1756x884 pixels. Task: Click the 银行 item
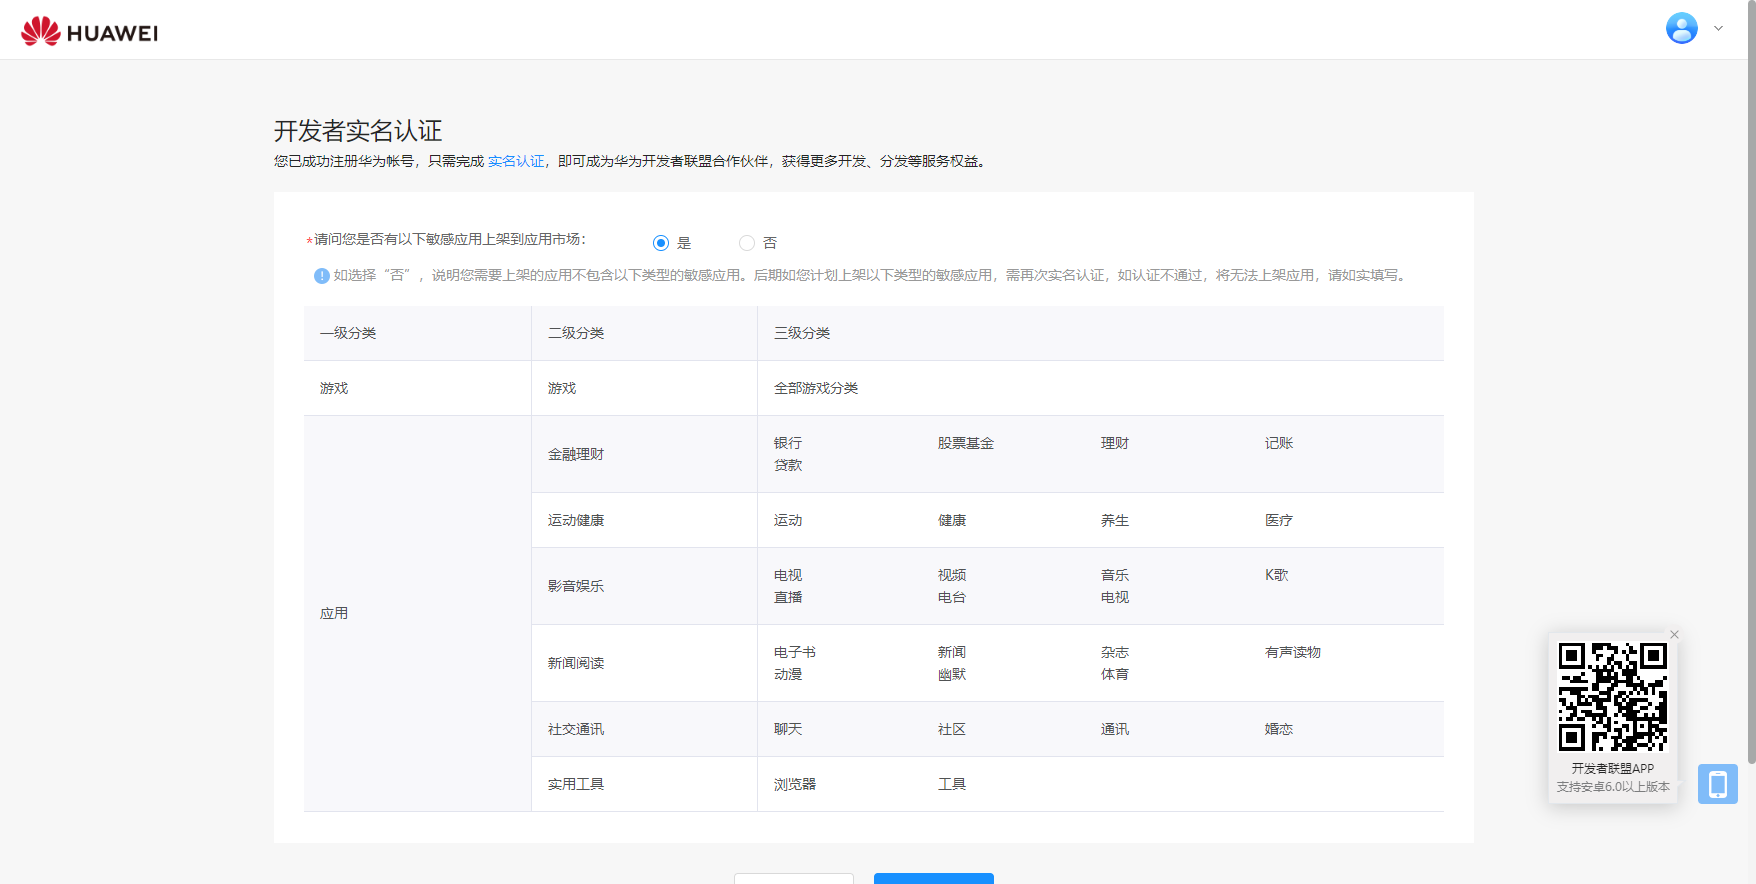[788, 443]
